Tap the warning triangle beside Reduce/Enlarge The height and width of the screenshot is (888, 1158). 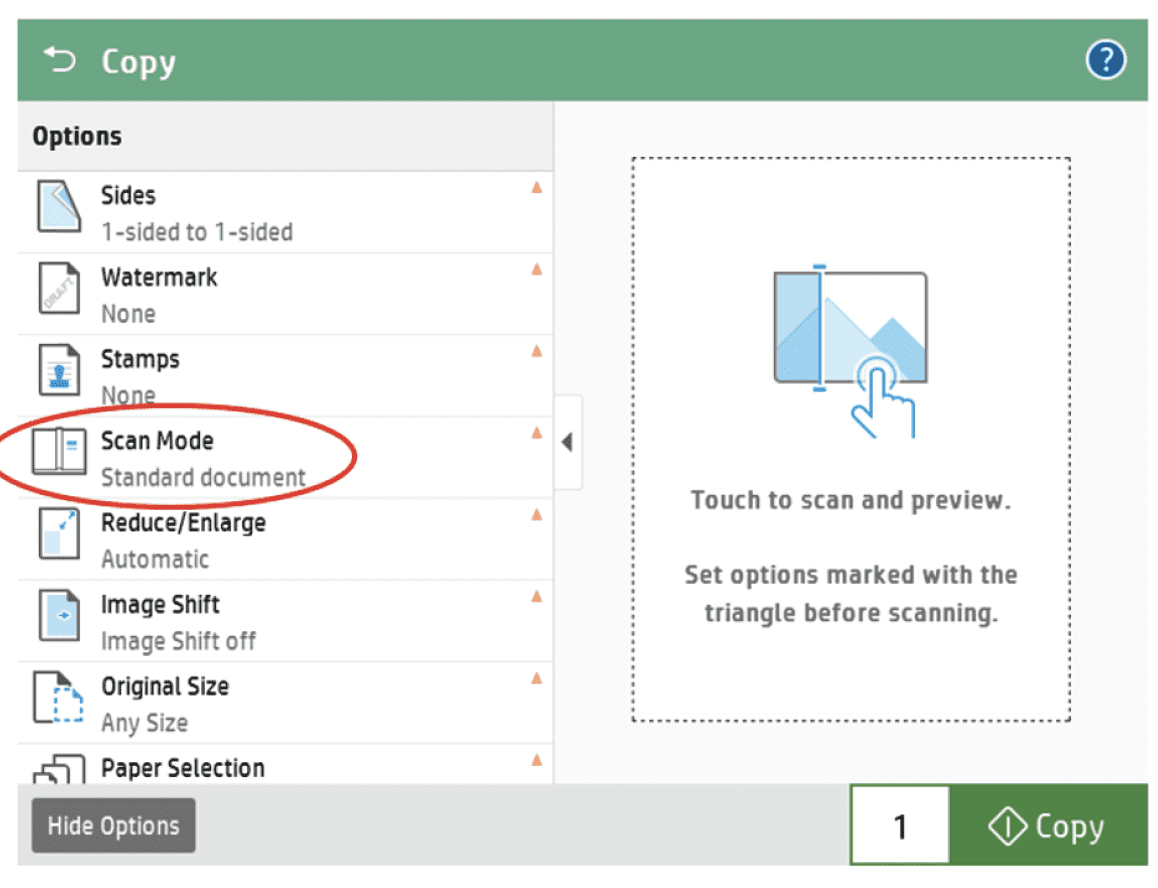click(x=537, y=514)
